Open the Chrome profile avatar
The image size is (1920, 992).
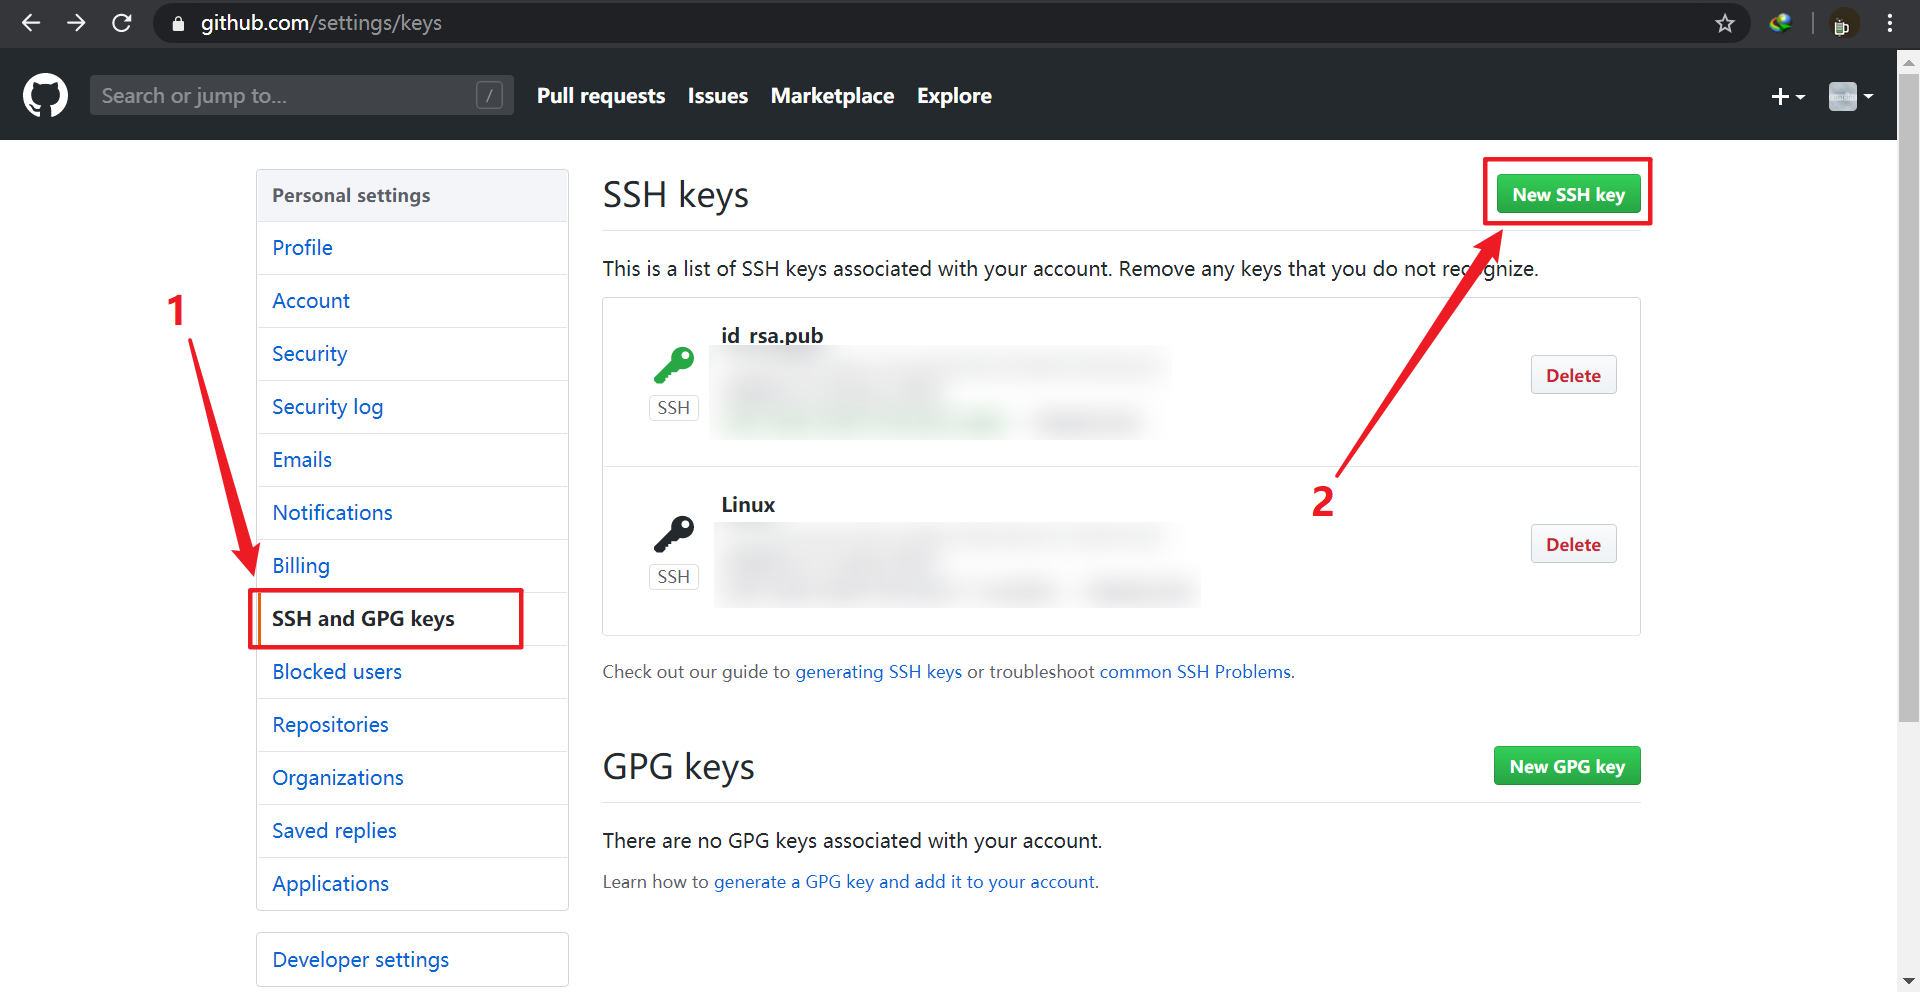[x=1842, y=24]
